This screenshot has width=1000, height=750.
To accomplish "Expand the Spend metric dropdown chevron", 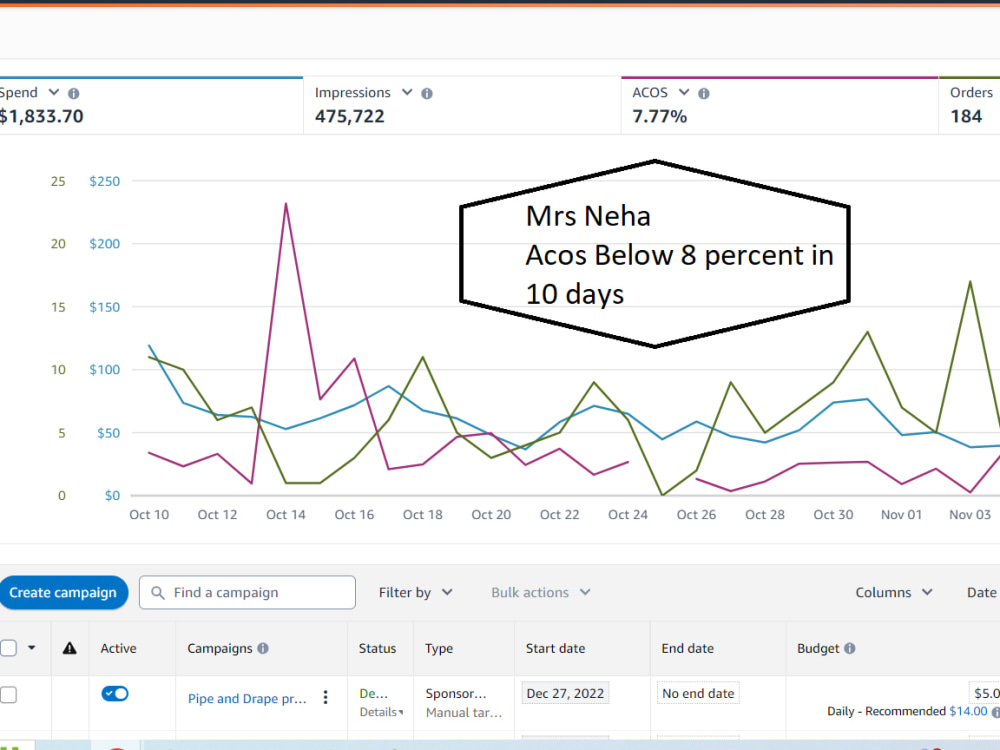I will point(54,92).
